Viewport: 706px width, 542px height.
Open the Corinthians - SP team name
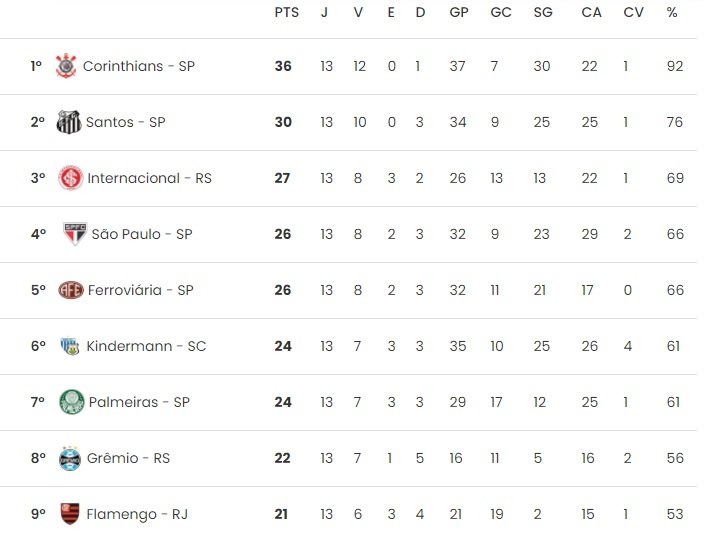click(x=139, y=66)
